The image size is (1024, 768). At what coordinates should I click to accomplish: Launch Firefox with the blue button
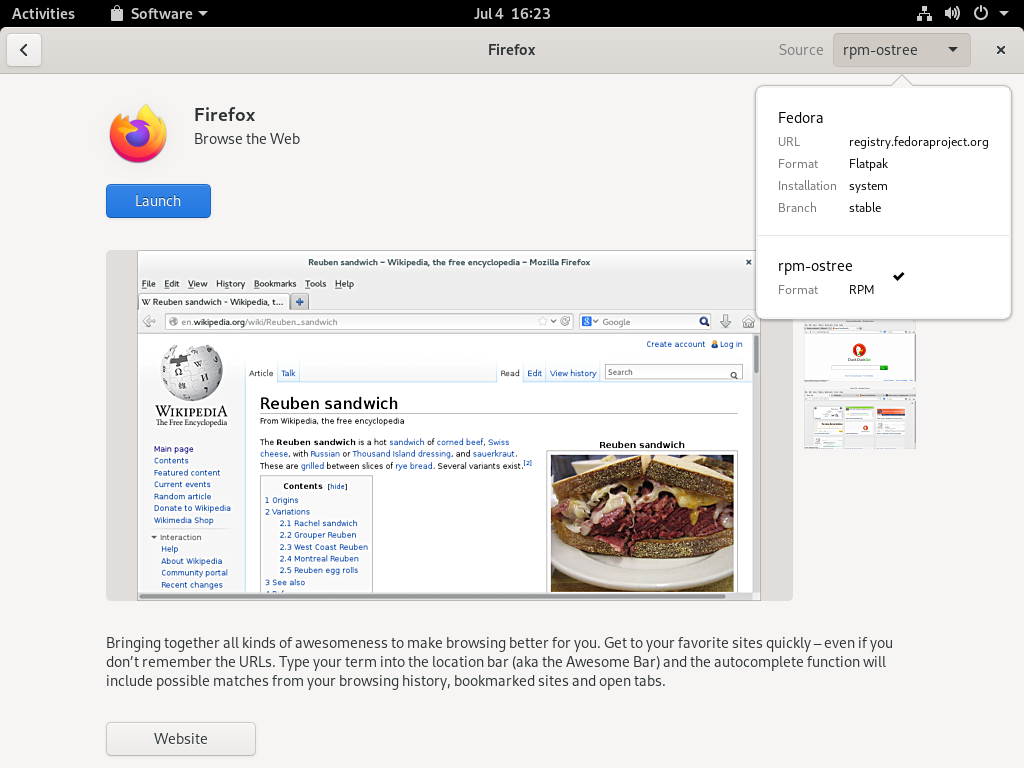pyautogui.click(x=158, y=201)
